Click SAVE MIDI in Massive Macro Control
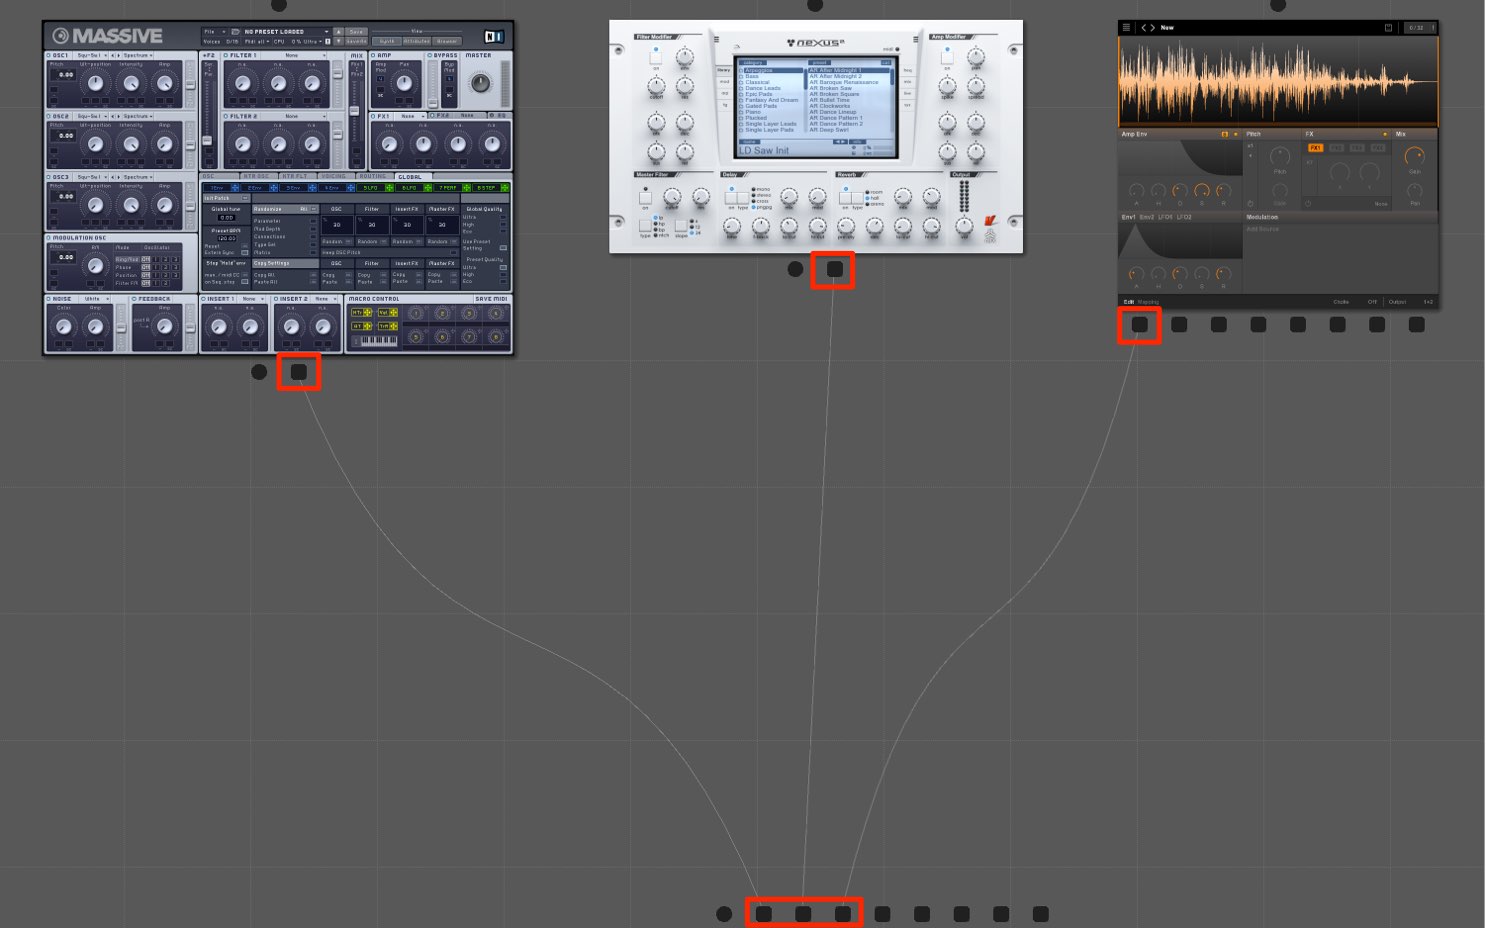The width and height of the screenshot is (1486, 928). (x=491, y=299)
